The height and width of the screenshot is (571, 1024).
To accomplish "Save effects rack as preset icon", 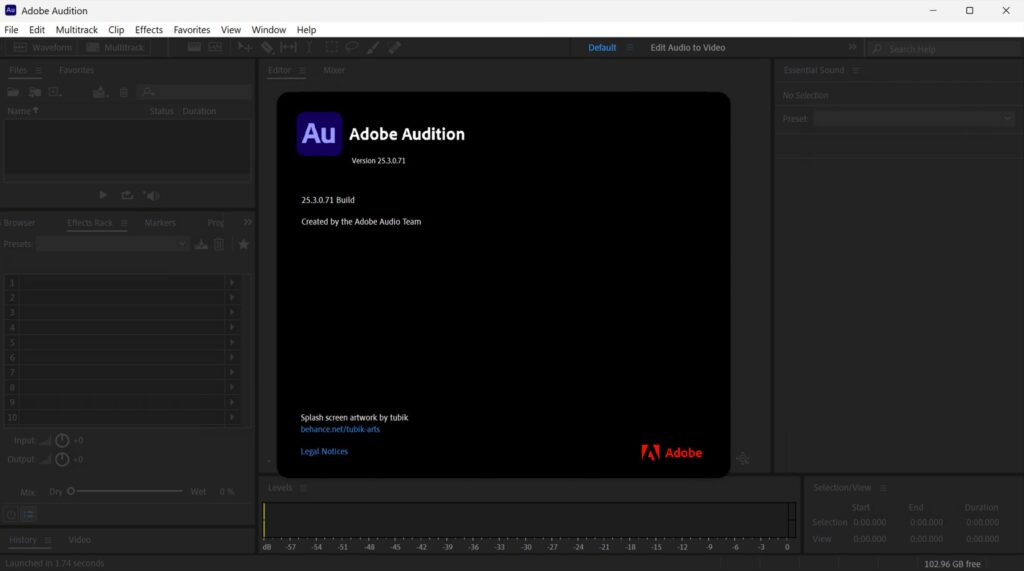I will click(x=202, y=244).
